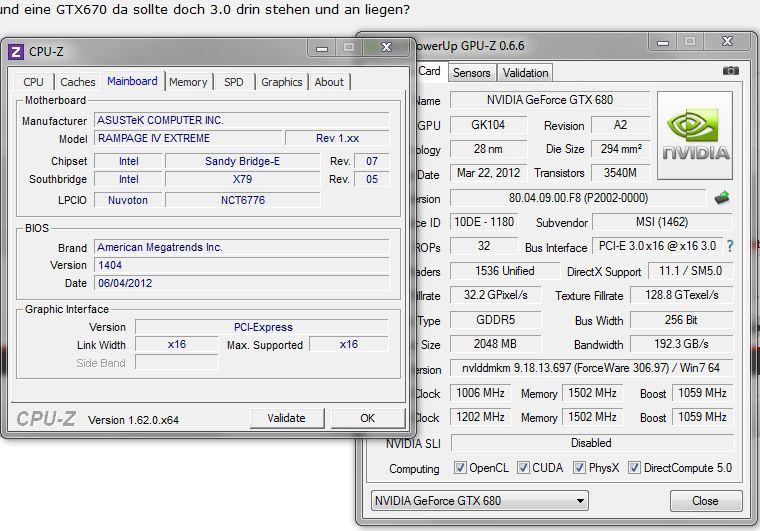Click the OK button in CPU-Z
The image size is (760, 531).
coord(367,418)
